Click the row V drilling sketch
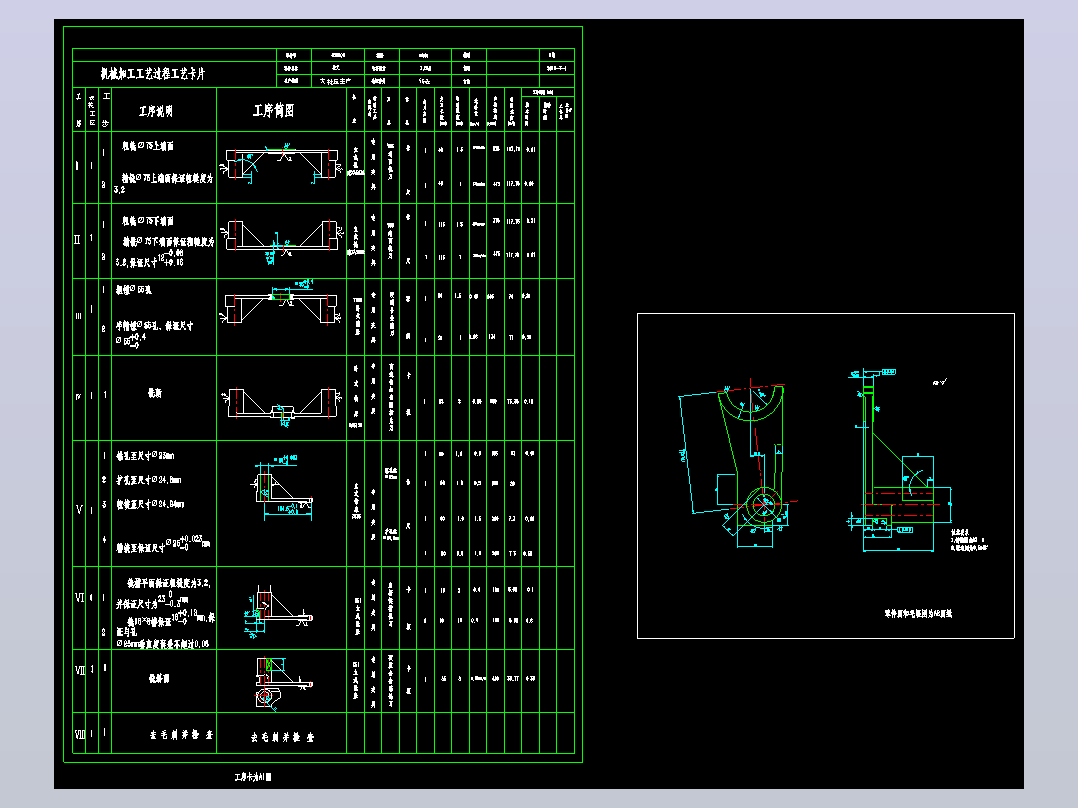Viewport: 1078px width, 808px height. (x=282, y=486)
